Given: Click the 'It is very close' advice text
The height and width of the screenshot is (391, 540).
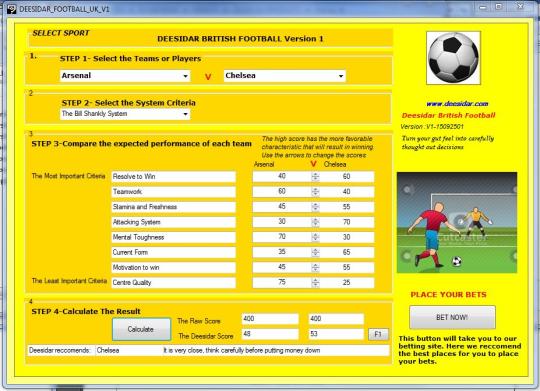Looking at the screenshot, I should pyautogui.click(x=241, y=351).
